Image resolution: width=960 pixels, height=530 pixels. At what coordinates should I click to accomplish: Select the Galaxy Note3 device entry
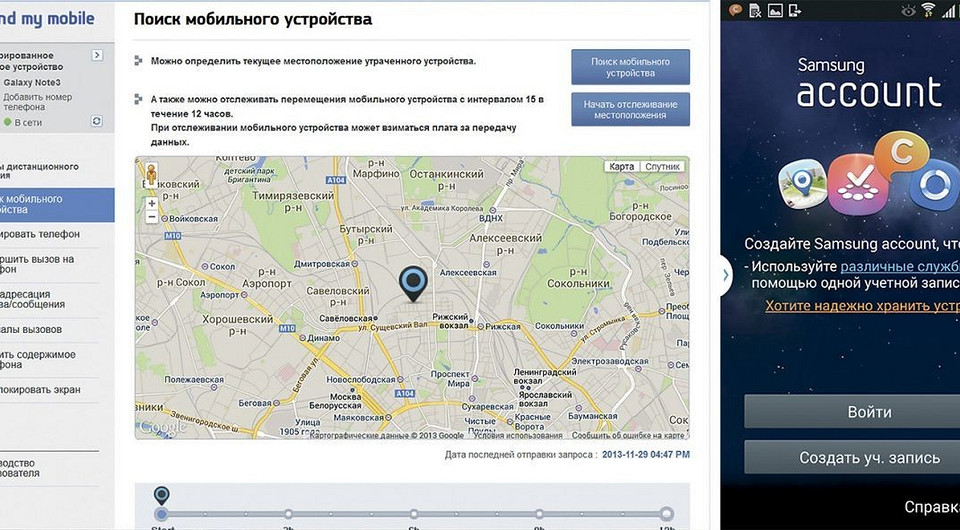(32, 83)
